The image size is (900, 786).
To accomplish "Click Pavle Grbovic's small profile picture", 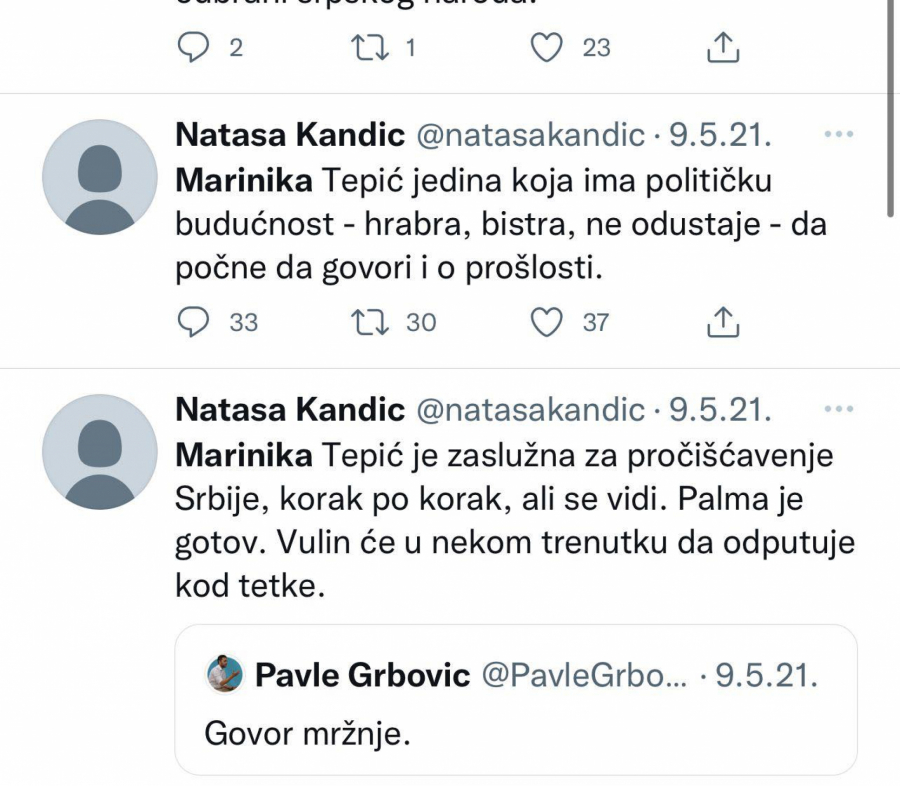I will pos(225,673).
